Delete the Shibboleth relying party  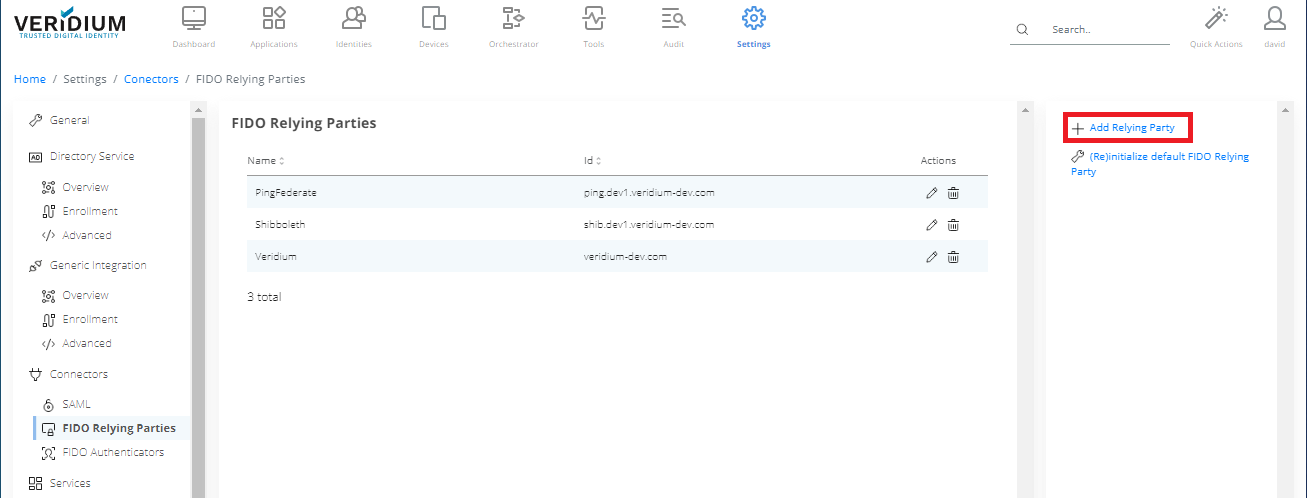[953, 225]
